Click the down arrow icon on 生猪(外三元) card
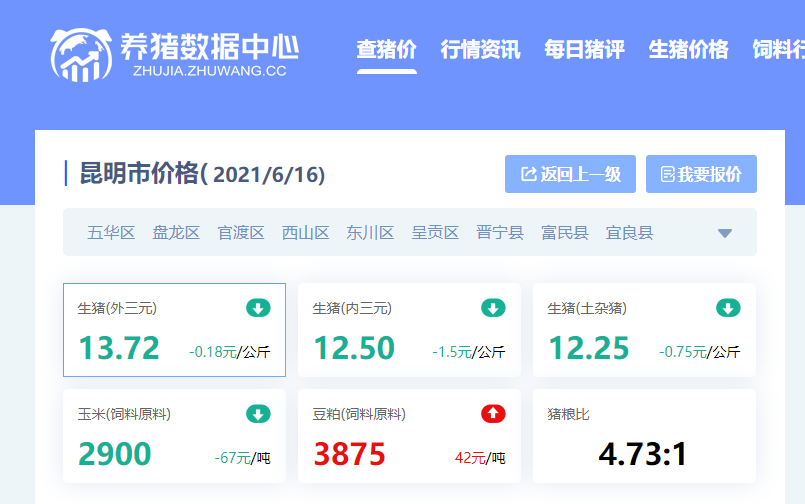 [x=258, y=308]
